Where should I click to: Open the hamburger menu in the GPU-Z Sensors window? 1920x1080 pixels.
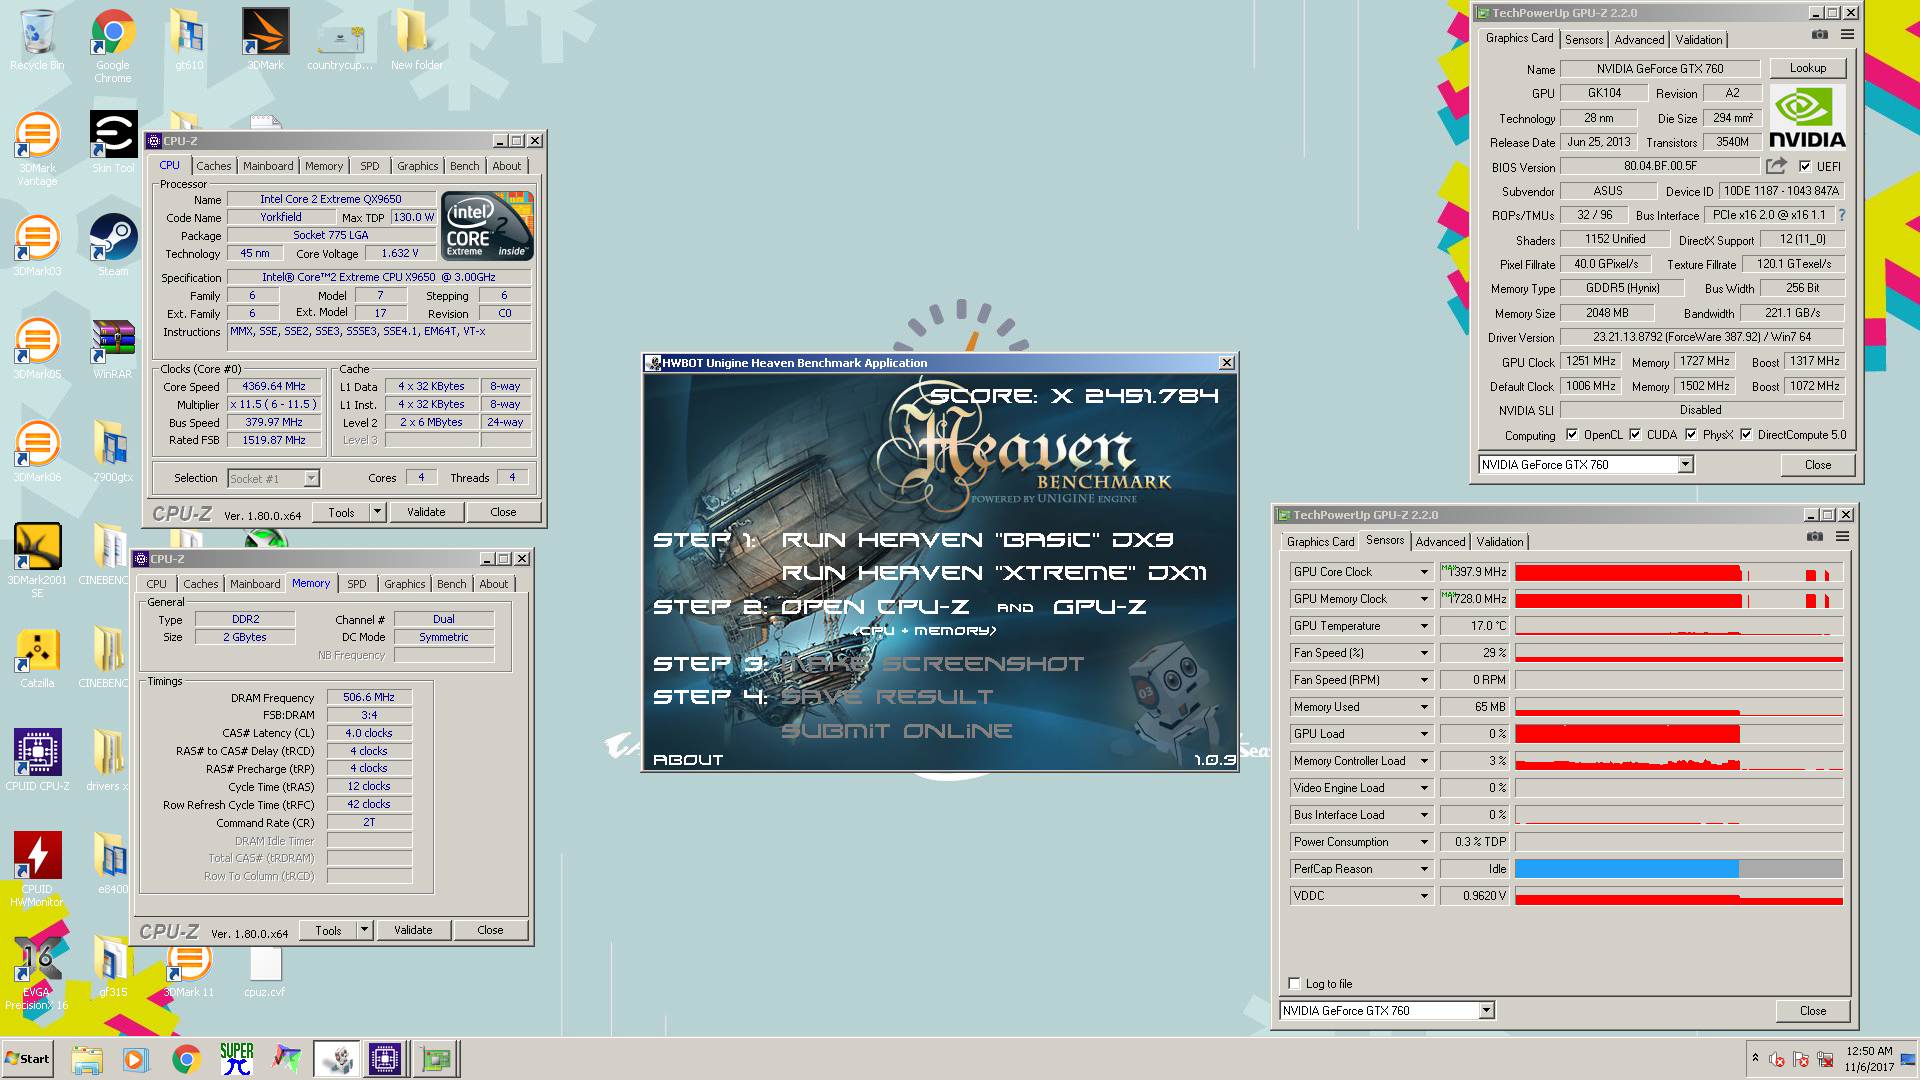pyautogui.click(x=1842, y=537)
